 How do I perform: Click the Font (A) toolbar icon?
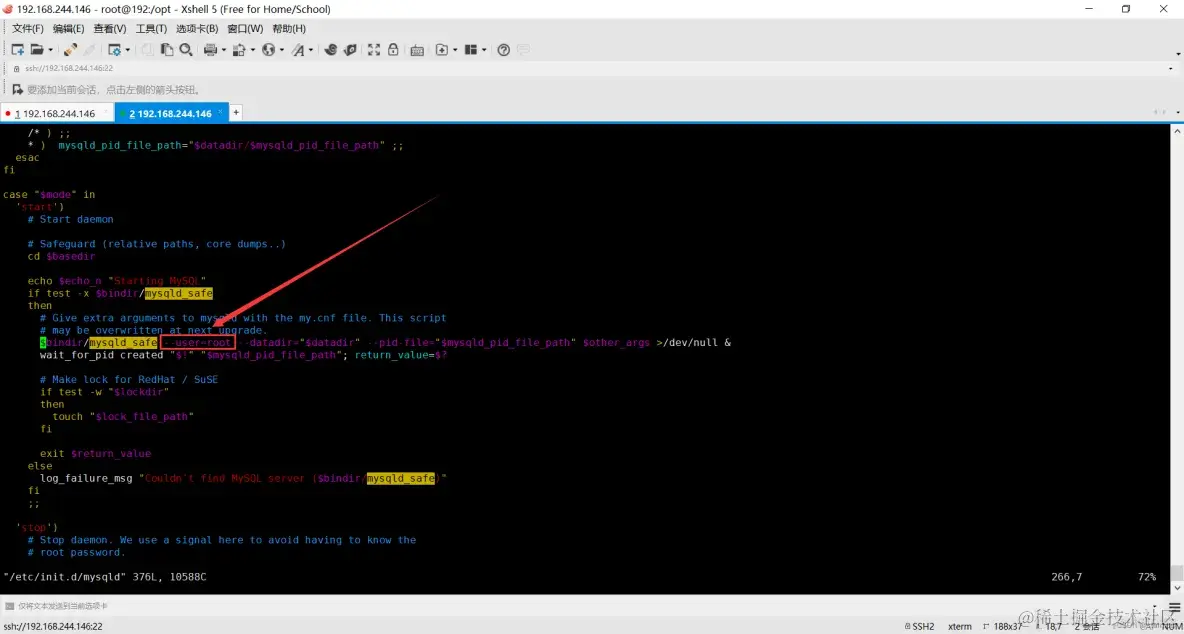(298, 50)
